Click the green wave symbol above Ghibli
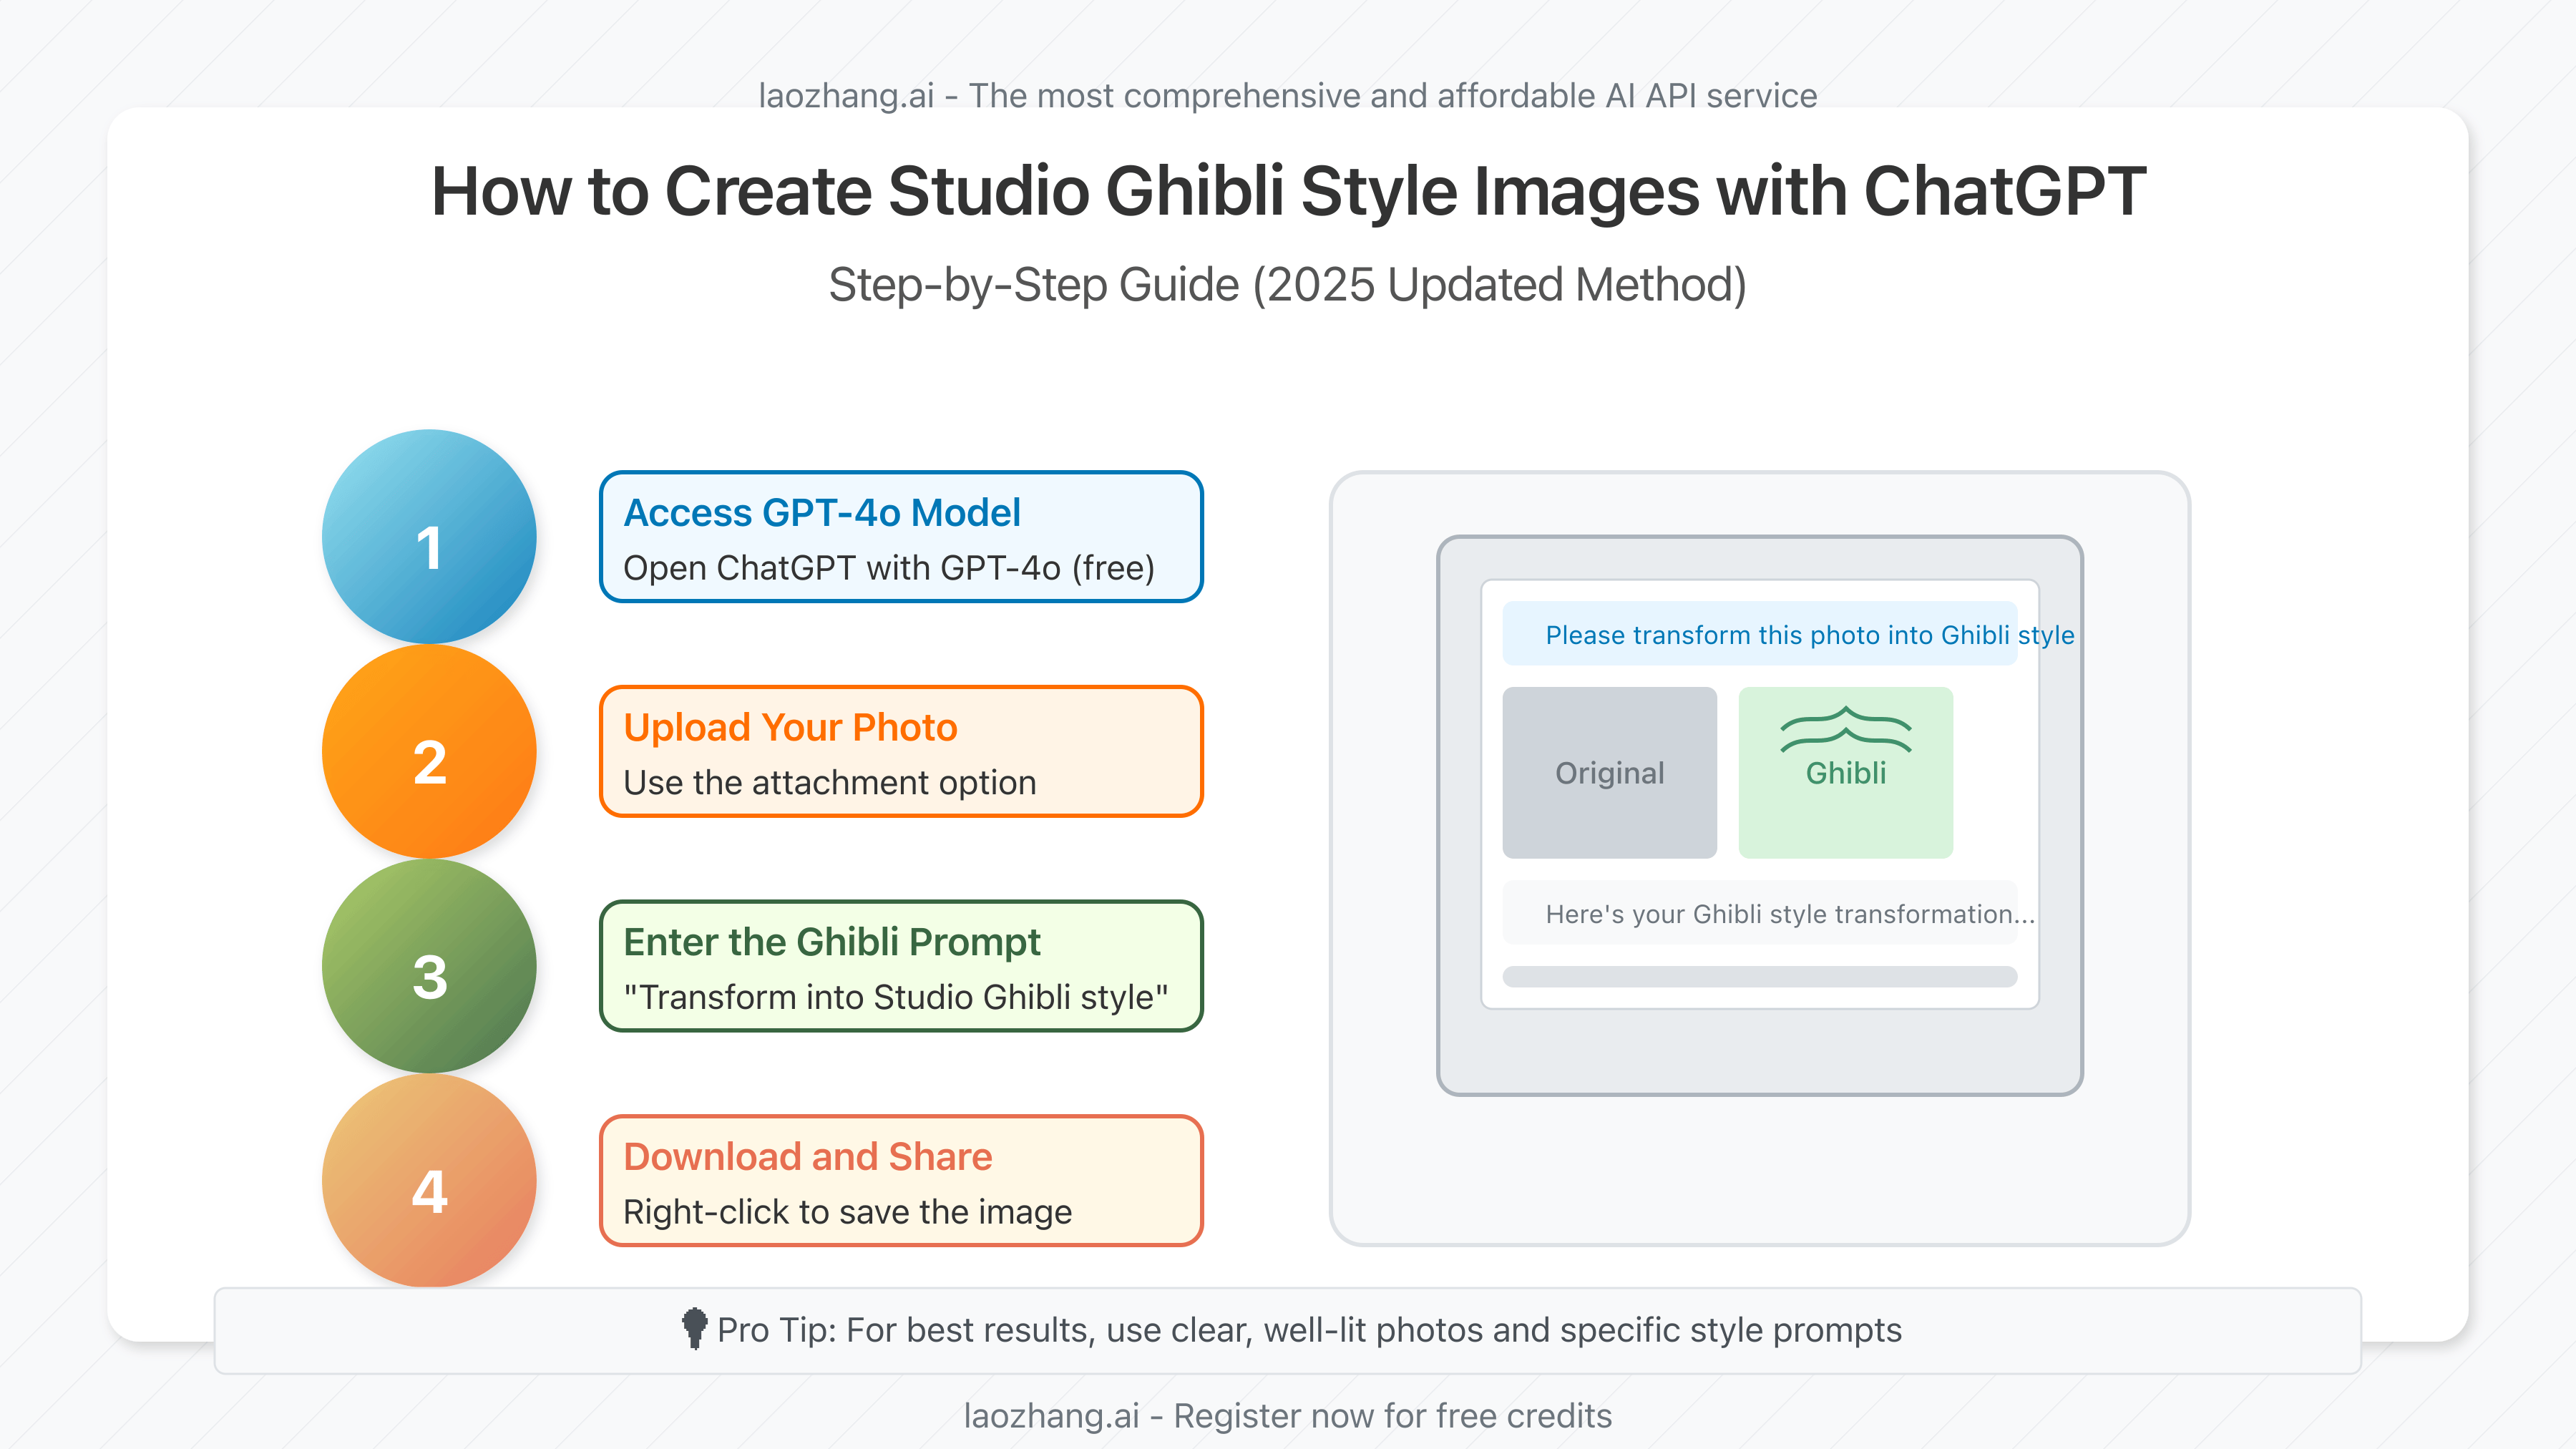Viewport: 2576px width, 1449px height. pos(1845,730)
